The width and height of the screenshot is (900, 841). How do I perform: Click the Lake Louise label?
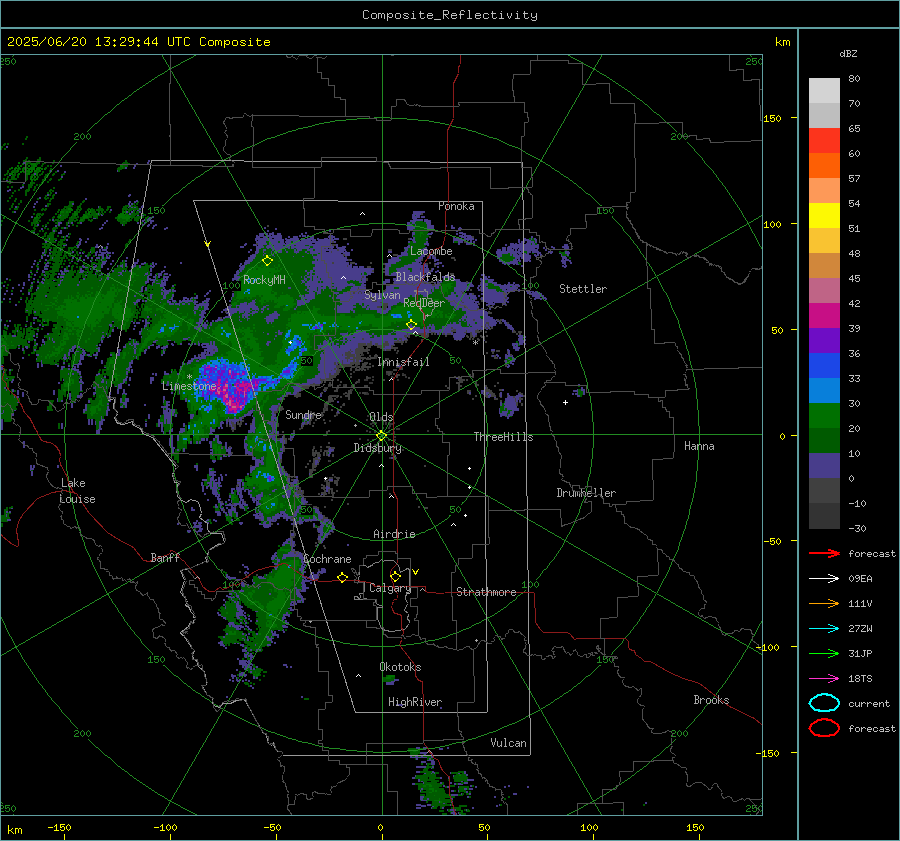click(77, 491)
